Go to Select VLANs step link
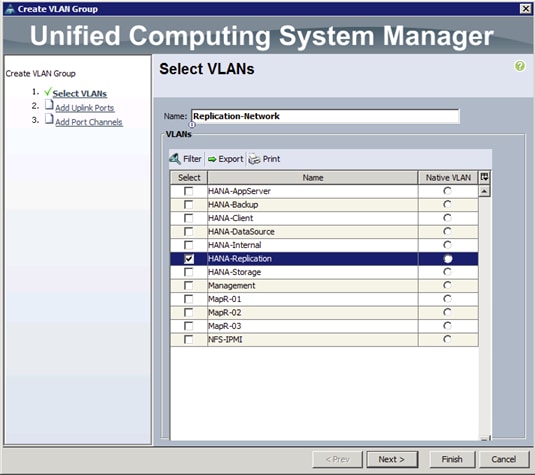Viewport: 535px width, 475px height. click(80, 93)
